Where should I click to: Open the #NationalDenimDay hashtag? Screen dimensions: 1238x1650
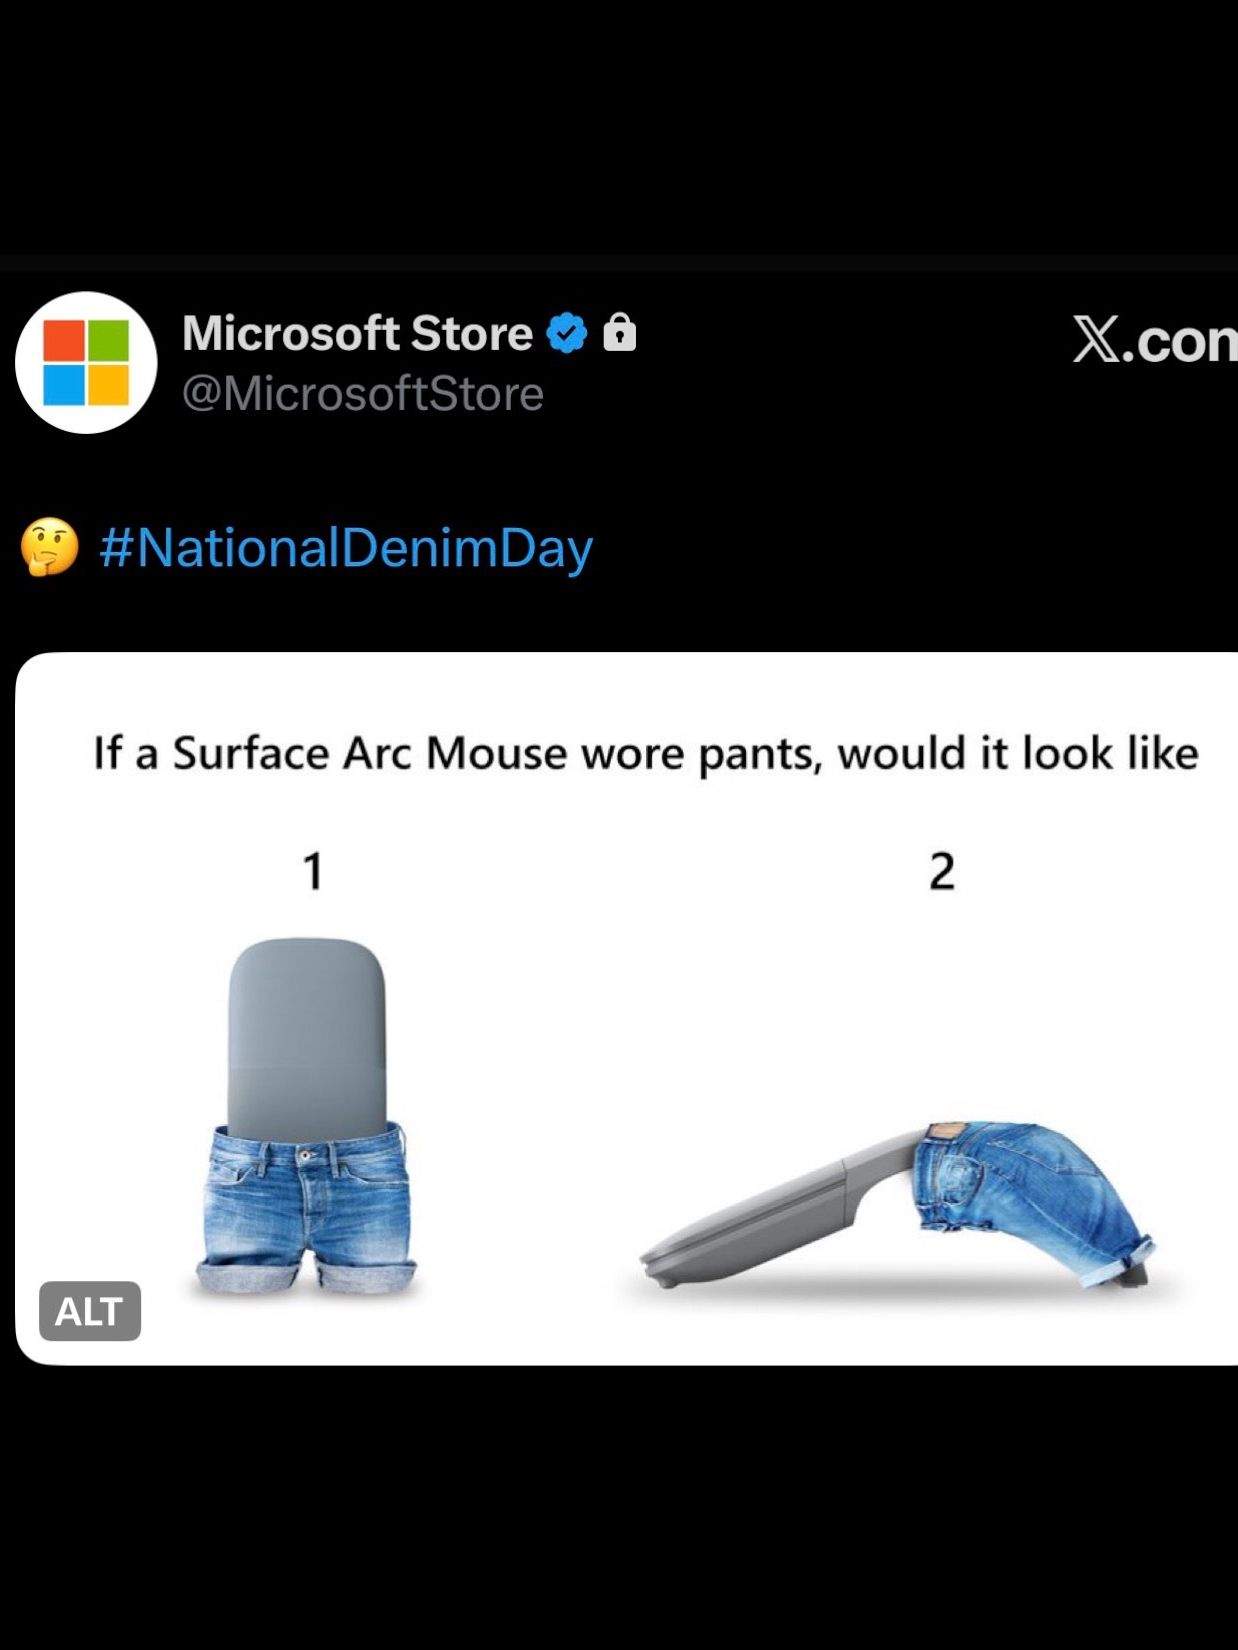point(346,548)
